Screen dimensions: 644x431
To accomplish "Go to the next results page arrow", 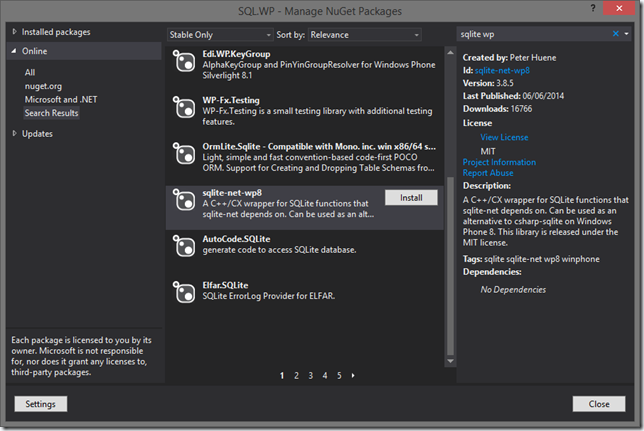I will 353,376.
